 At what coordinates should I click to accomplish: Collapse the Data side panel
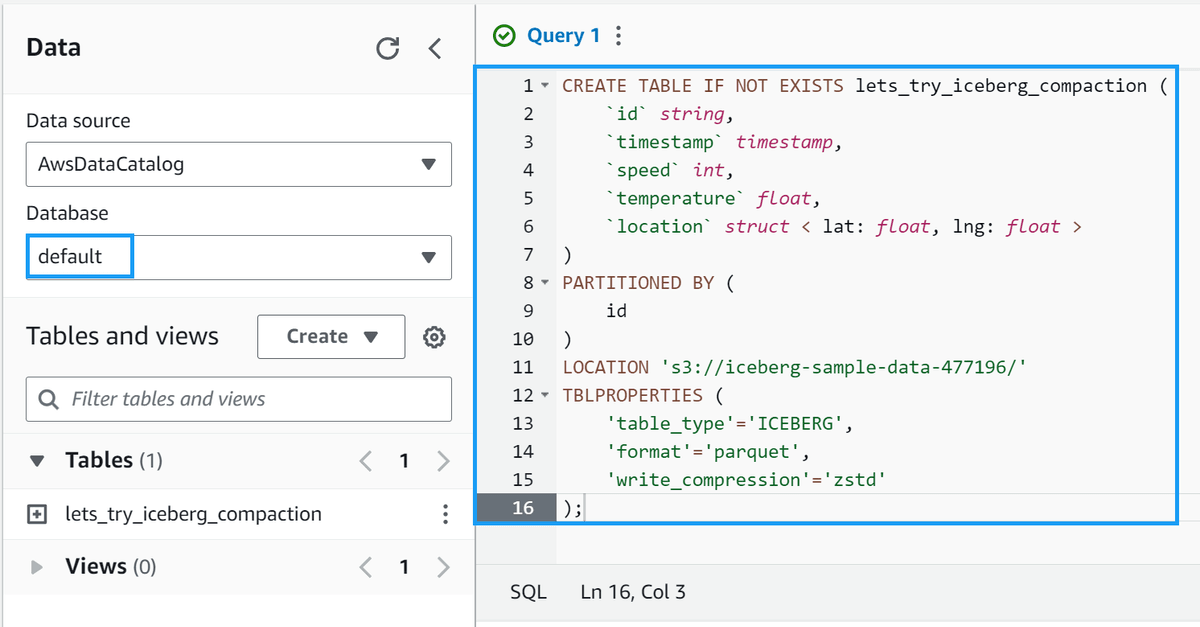(435, 48)
